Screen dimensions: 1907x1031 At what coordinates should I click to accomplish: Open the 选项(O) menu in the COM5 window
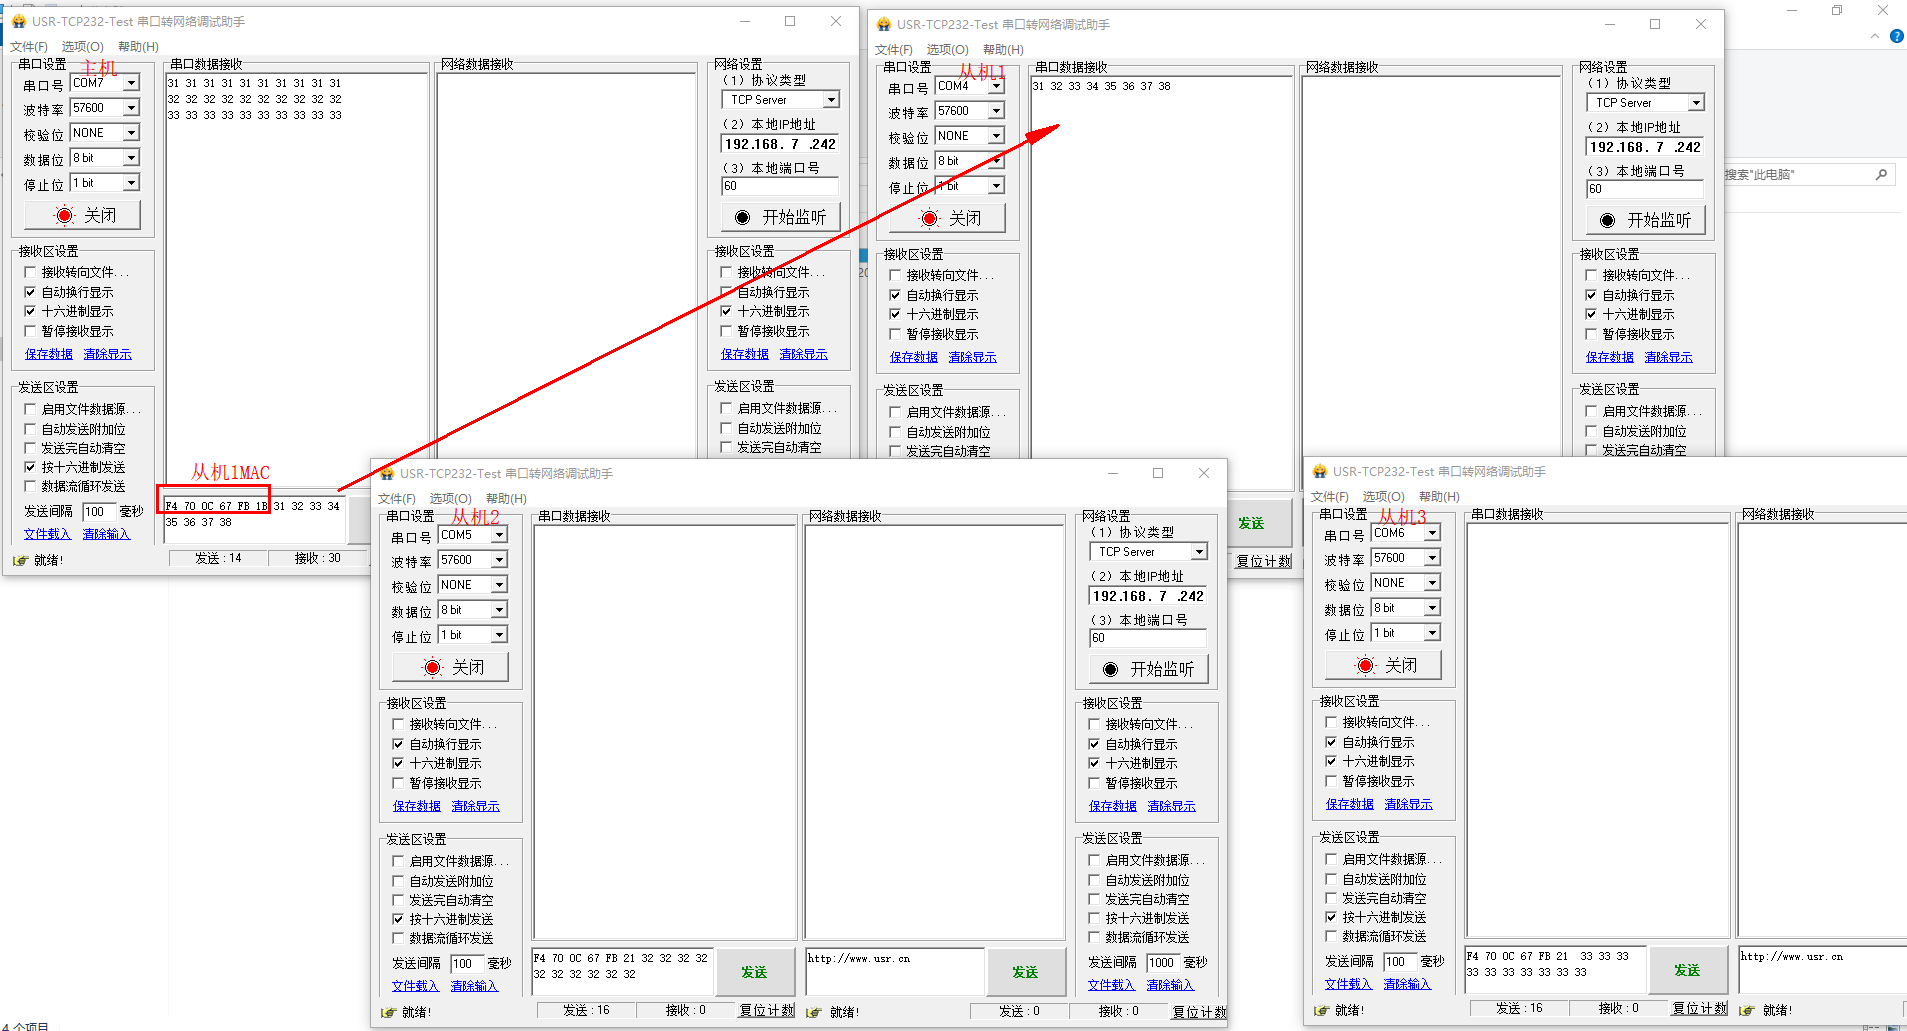tap(450, 498)
